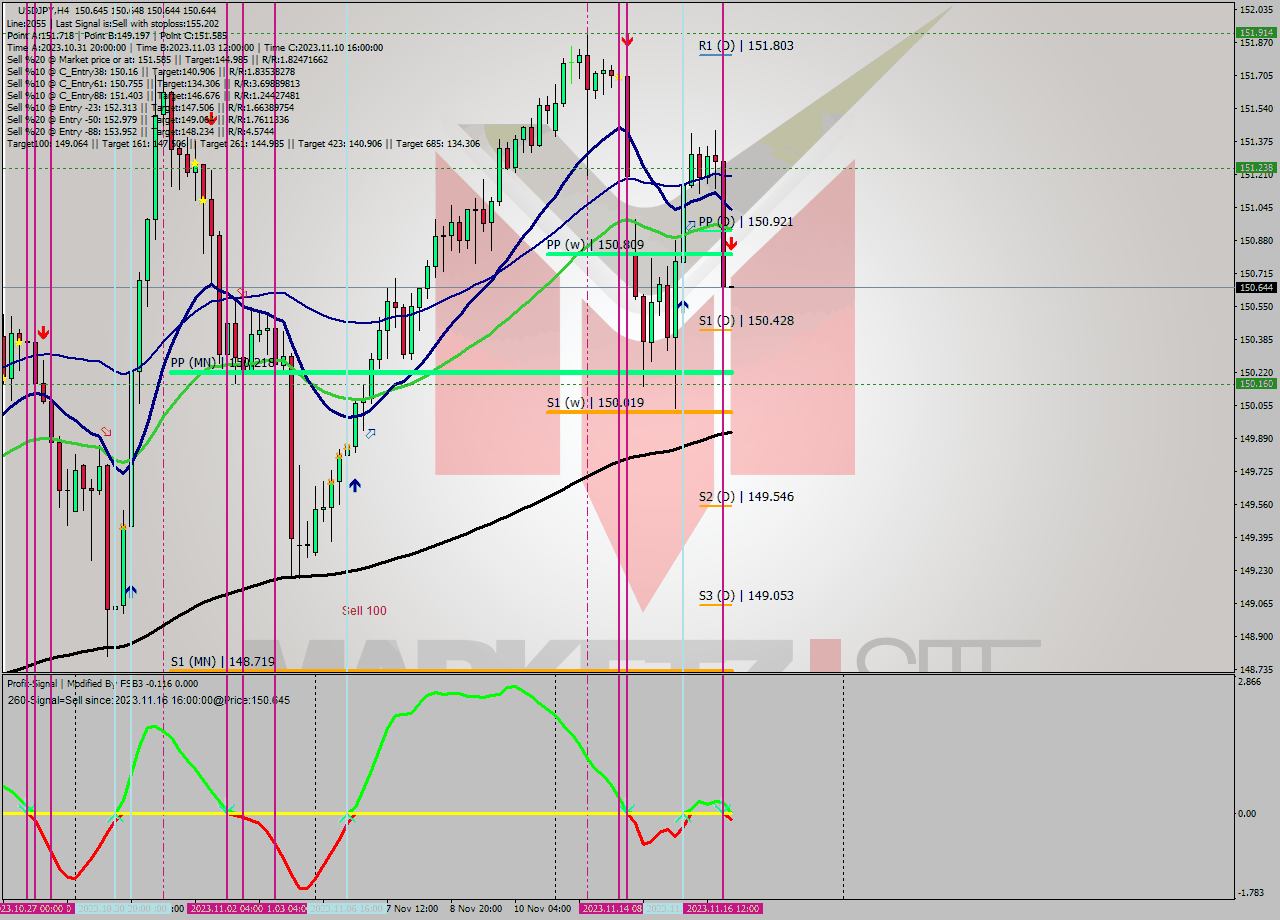Click the current price tag 150.644

click(1256, 288)
